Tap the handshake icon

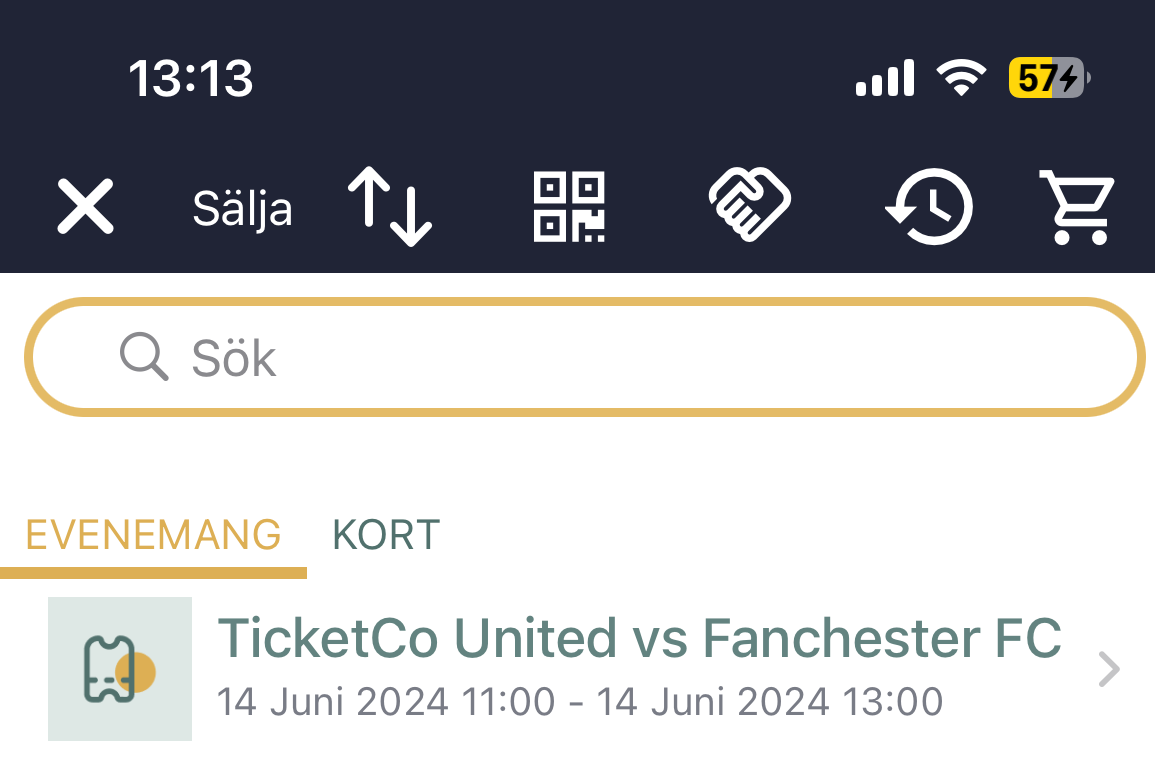coord(750,204)
